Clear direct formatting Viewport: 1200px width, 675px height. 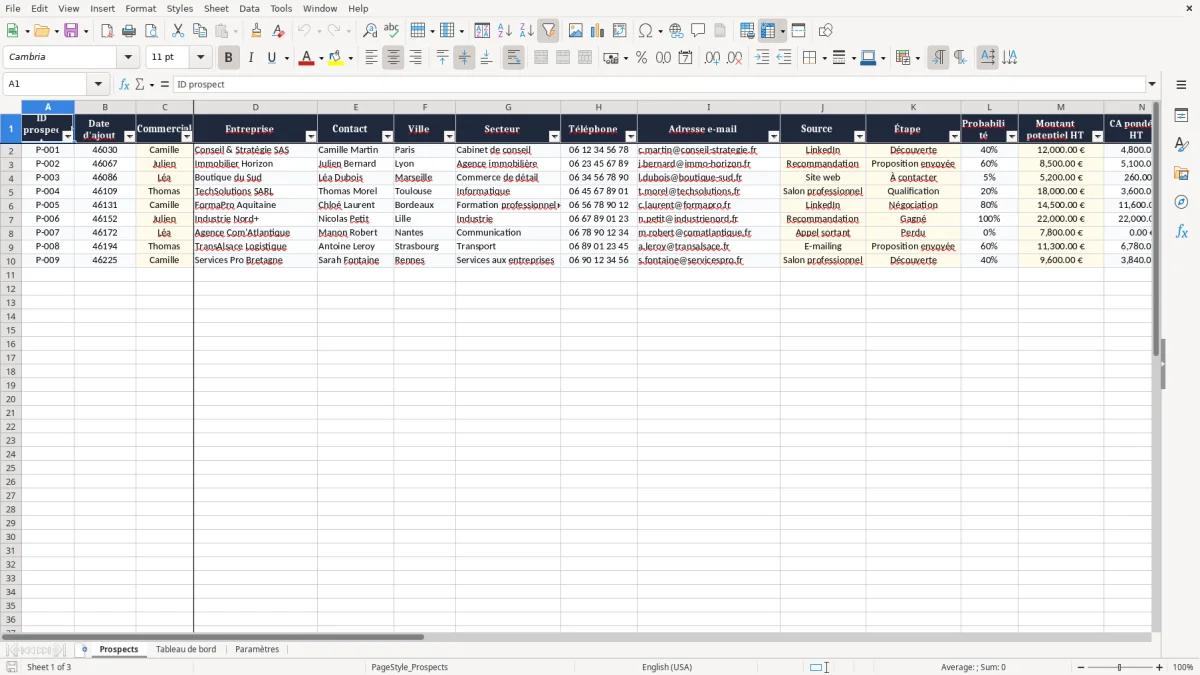(279, 31)
